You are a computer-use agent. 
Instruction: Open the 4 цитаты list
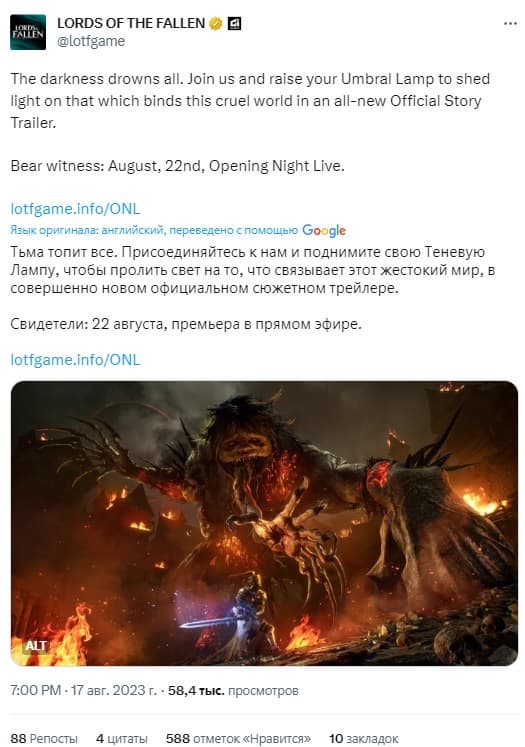pos(121,738)
